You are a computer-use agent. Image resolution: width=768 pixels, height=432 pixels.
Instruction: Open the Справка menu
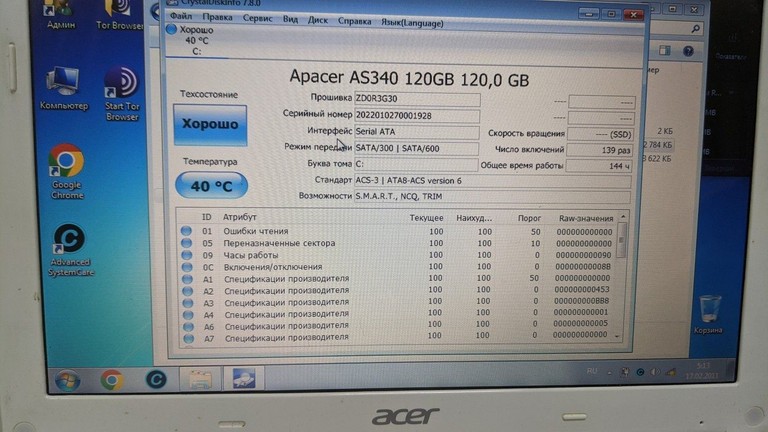354,21
